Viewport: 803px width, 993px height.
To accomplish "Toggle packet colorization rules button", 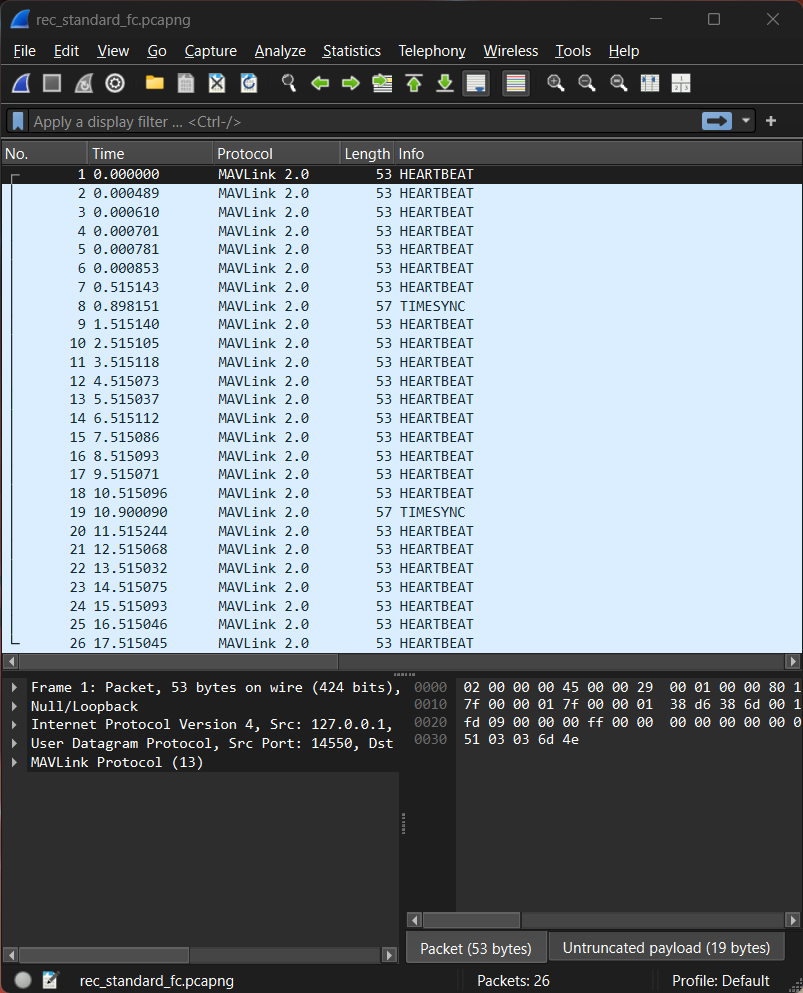I will pyautogui.click(x=515, y=84).
